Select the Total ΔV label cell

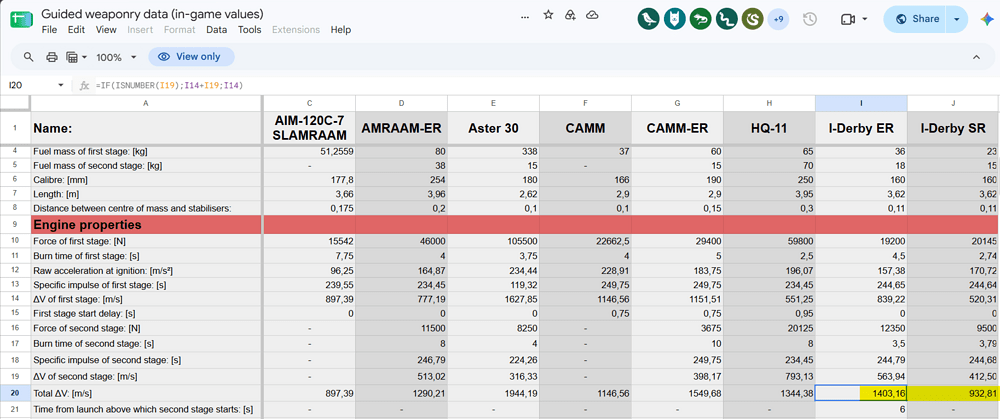click(x=146, y=393)
